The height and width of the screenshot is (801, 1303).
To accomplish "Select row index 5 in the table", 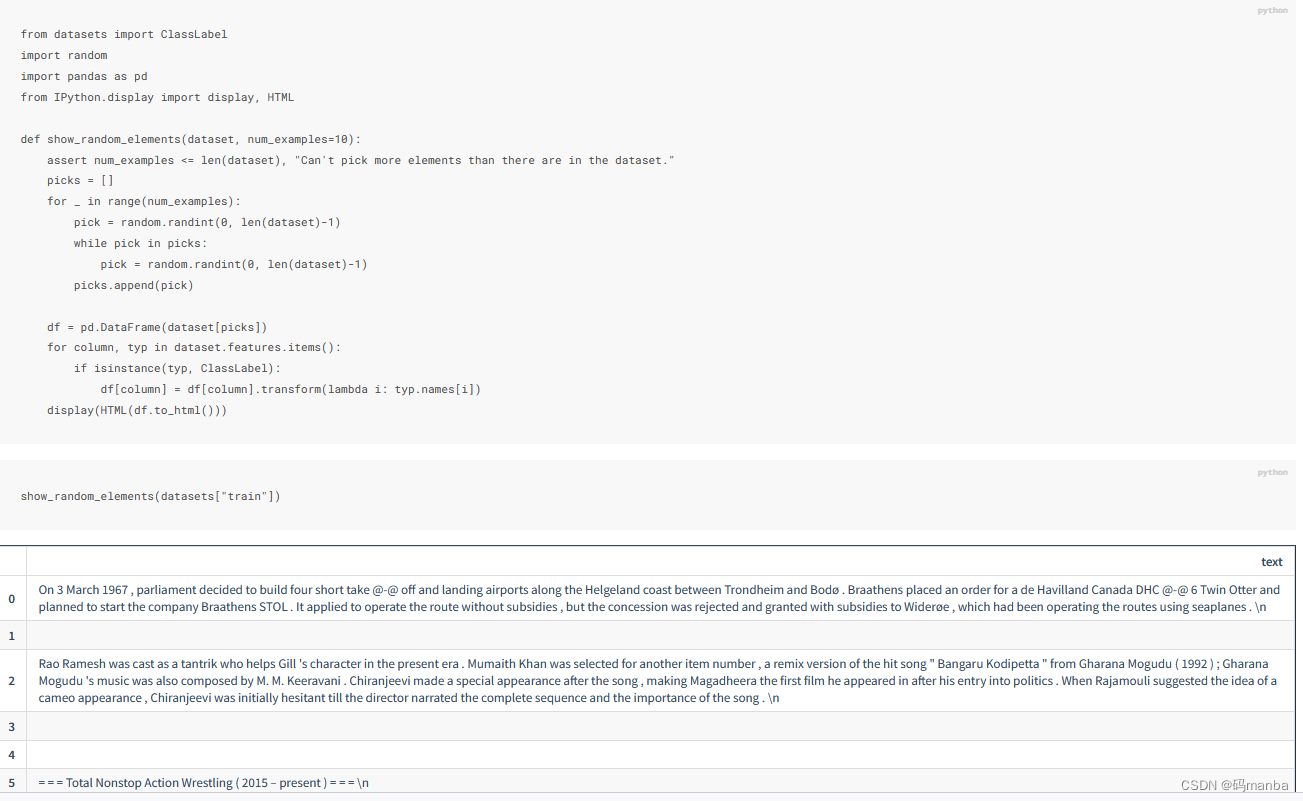I will [x=12, y=783].
